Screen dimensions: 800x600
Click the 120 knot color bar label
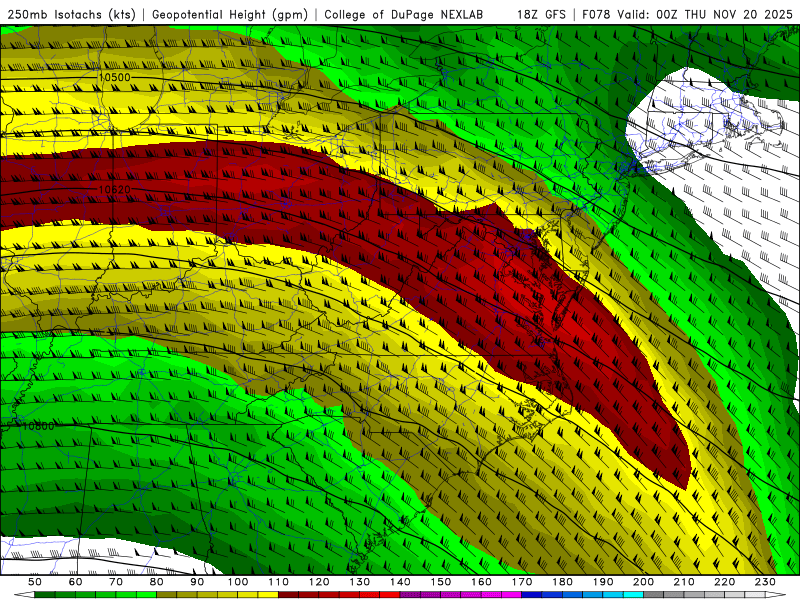319,582
